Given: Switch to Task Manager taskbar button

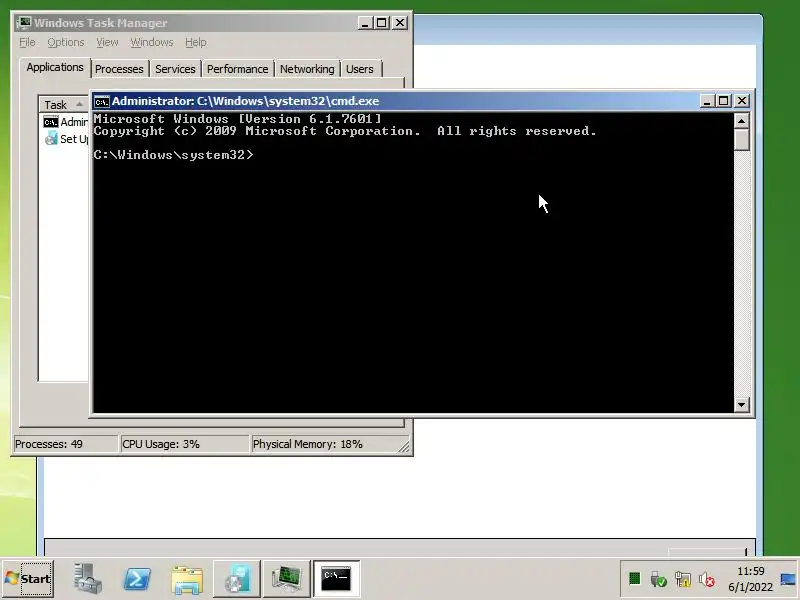Looking at the screenshot, I should tap(286, 579).
